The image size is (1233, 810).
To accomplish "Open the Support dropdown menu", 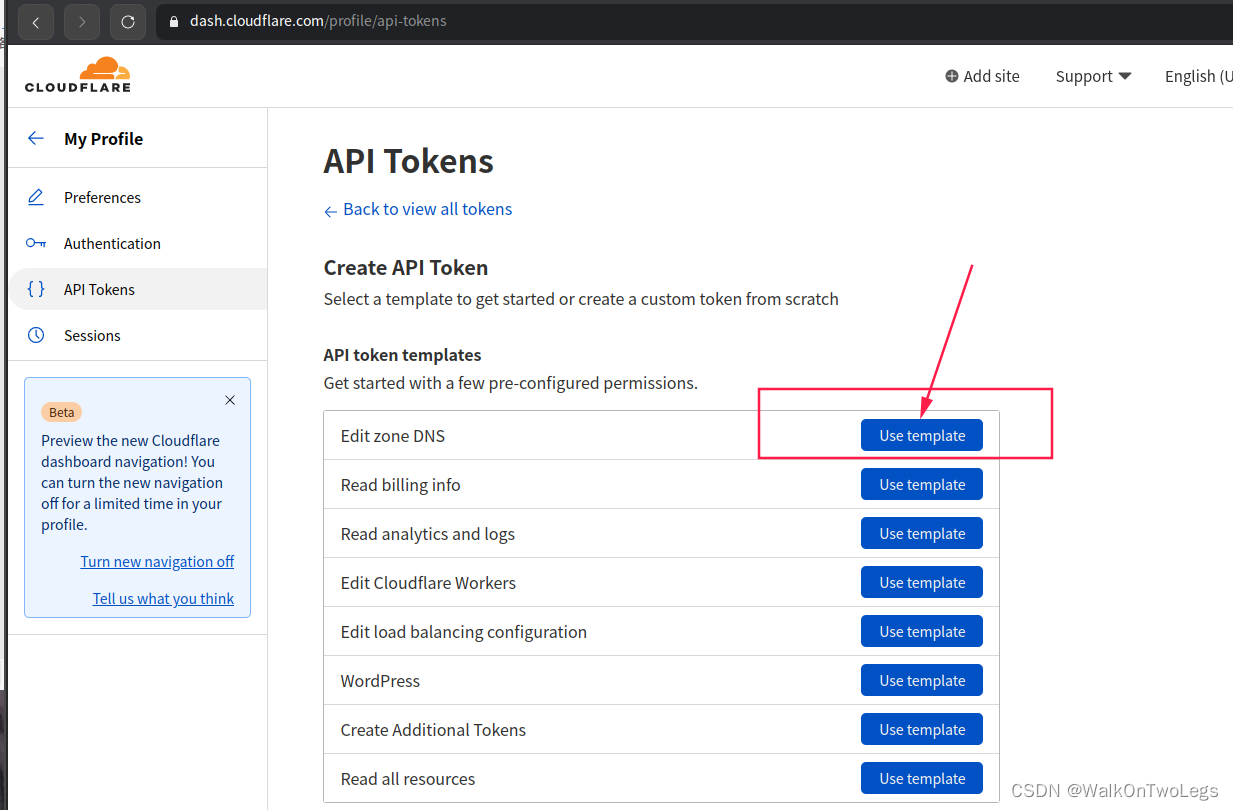I will tap(1093, 76).
